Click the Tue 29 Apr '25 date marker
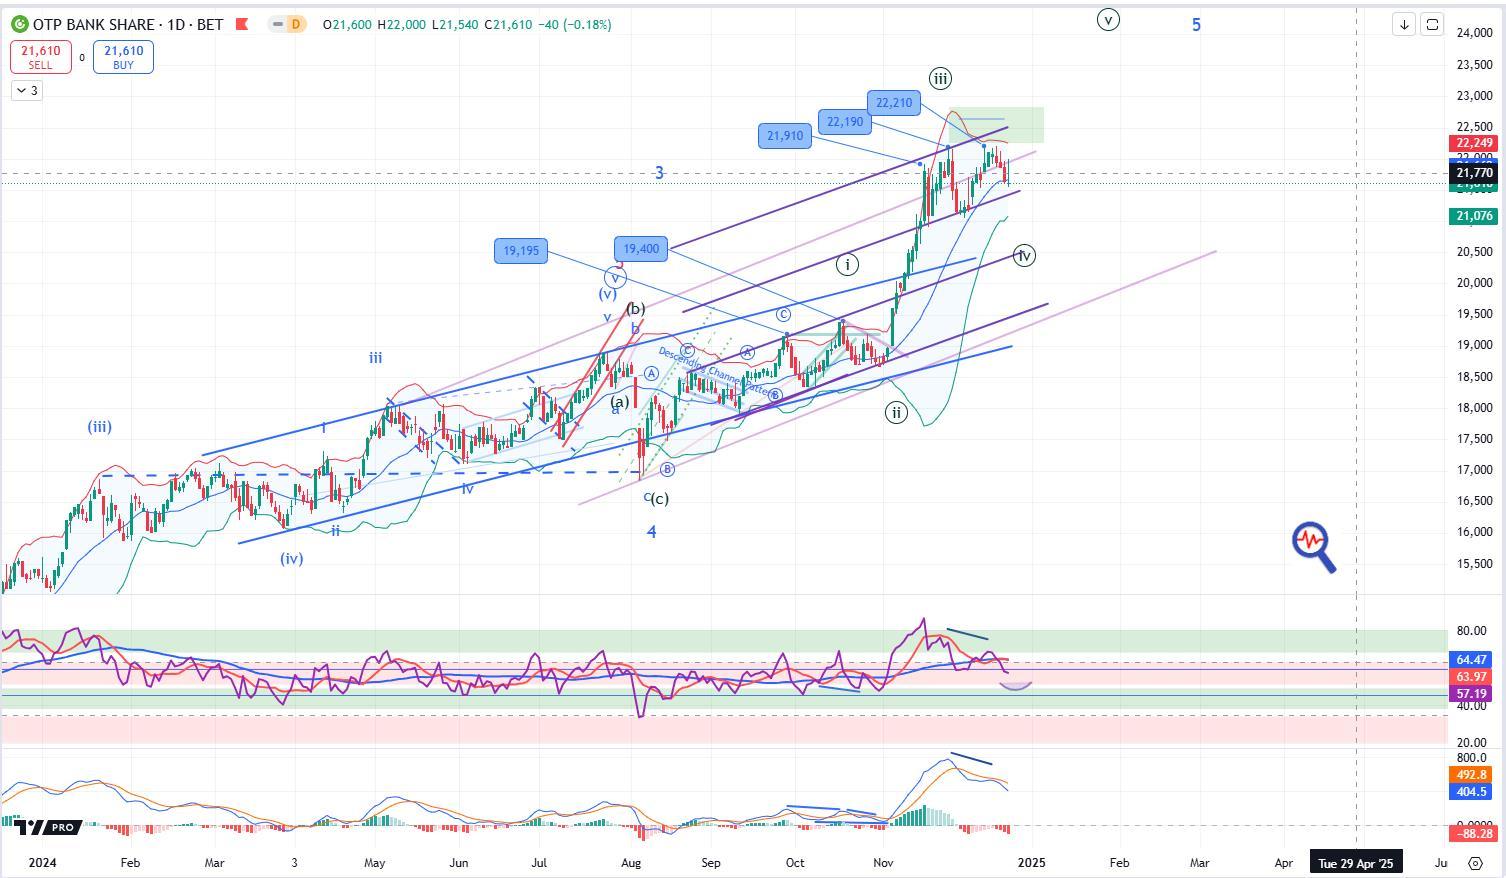 tap(1355, 862)
